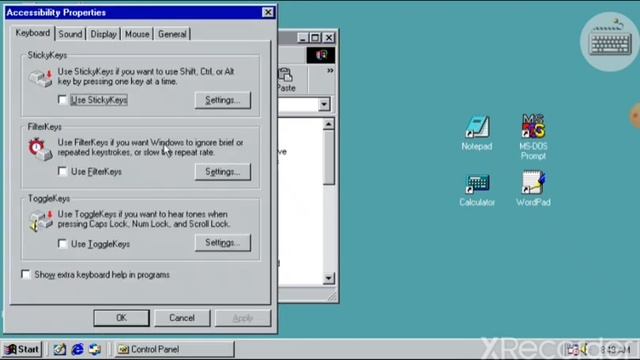Click the Show Desktop quick launch icon
Image resolution: width=640 pixels, height=360 pixels.
pos(59,349)
